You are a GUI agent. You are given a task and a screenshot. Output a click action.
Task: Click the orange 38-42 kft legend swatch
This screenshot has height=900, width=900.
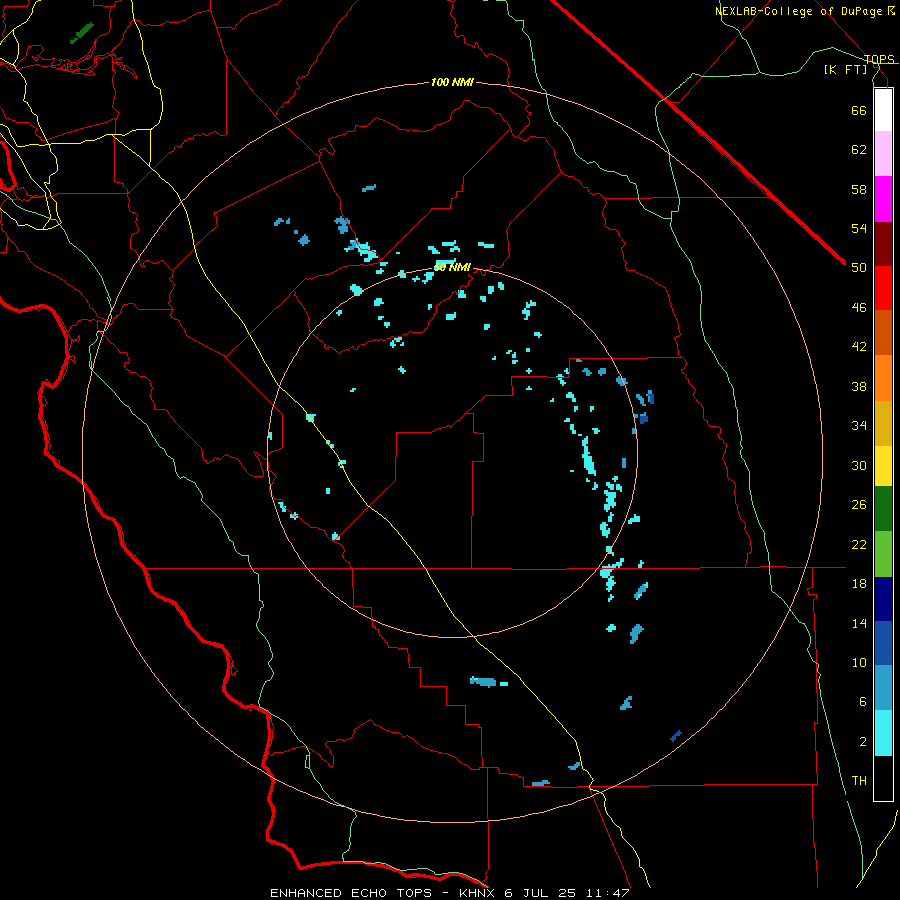coord(883,378)
